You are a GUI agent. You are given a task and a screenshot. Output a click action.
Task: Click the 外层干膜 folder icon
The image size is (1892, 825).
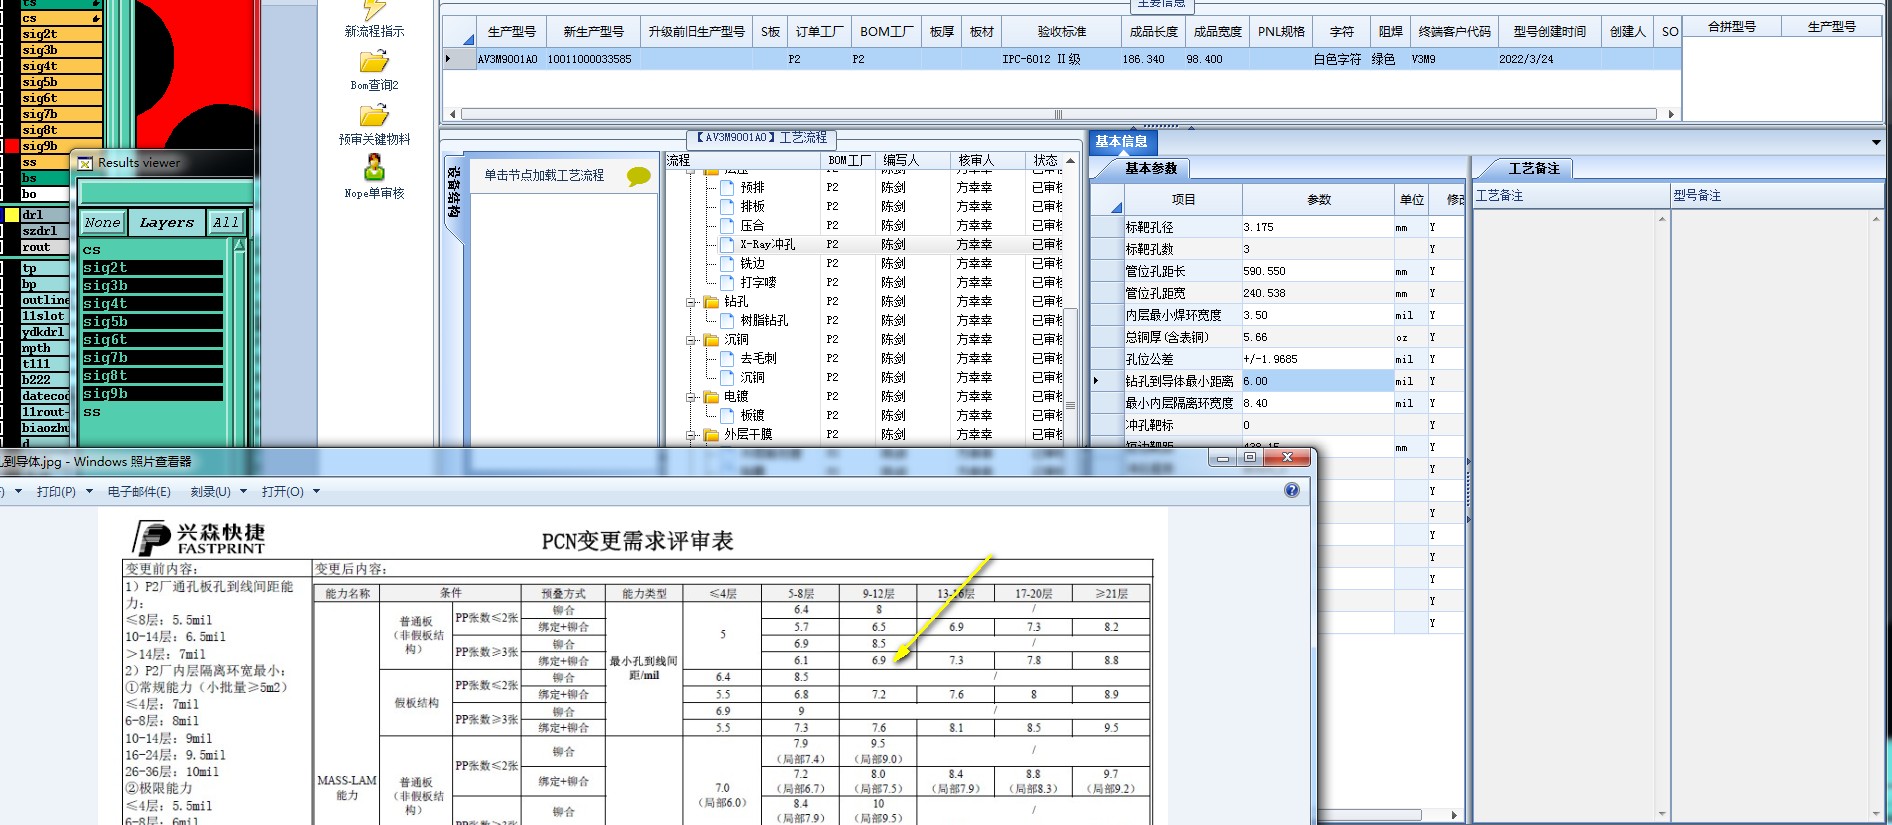pyautogui.click(x=711, y=434)
